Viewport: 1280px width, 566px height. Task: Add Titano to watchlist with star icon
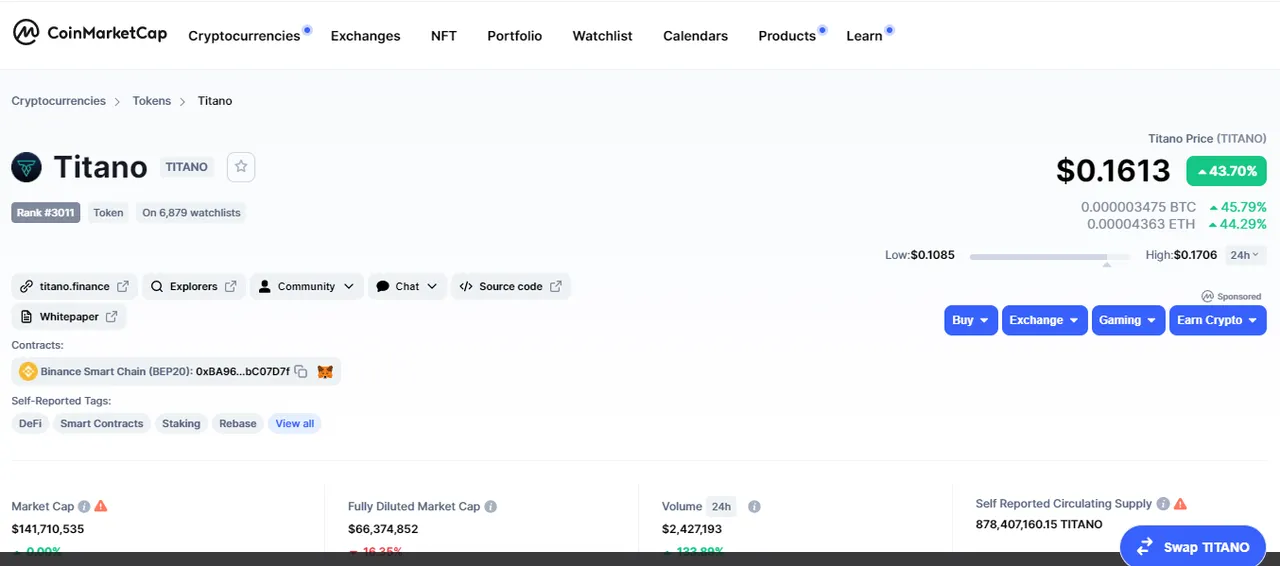(241, 167)
